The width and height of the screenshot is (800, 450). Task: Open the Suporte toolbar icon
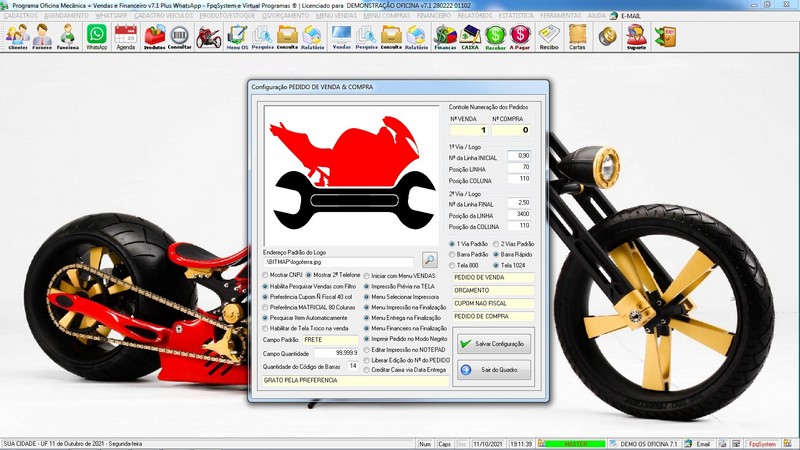[636, 37]
